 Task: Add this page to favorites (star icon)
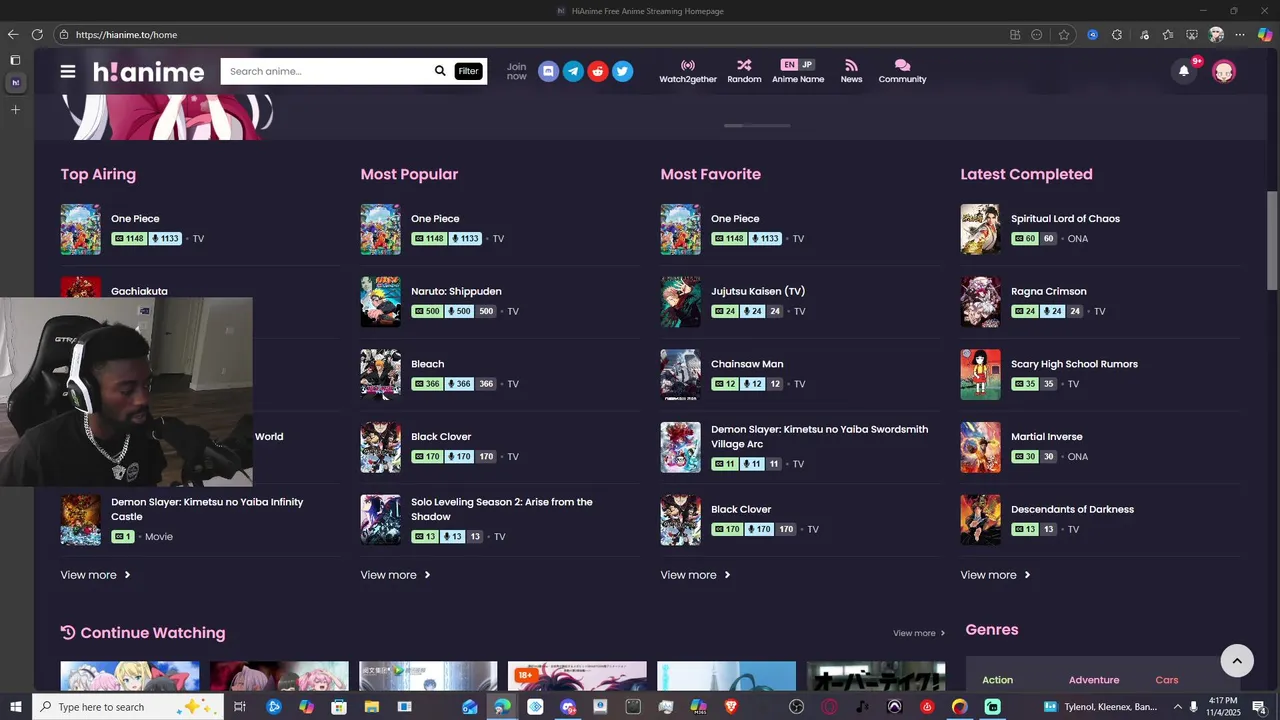pos(1064,34)
